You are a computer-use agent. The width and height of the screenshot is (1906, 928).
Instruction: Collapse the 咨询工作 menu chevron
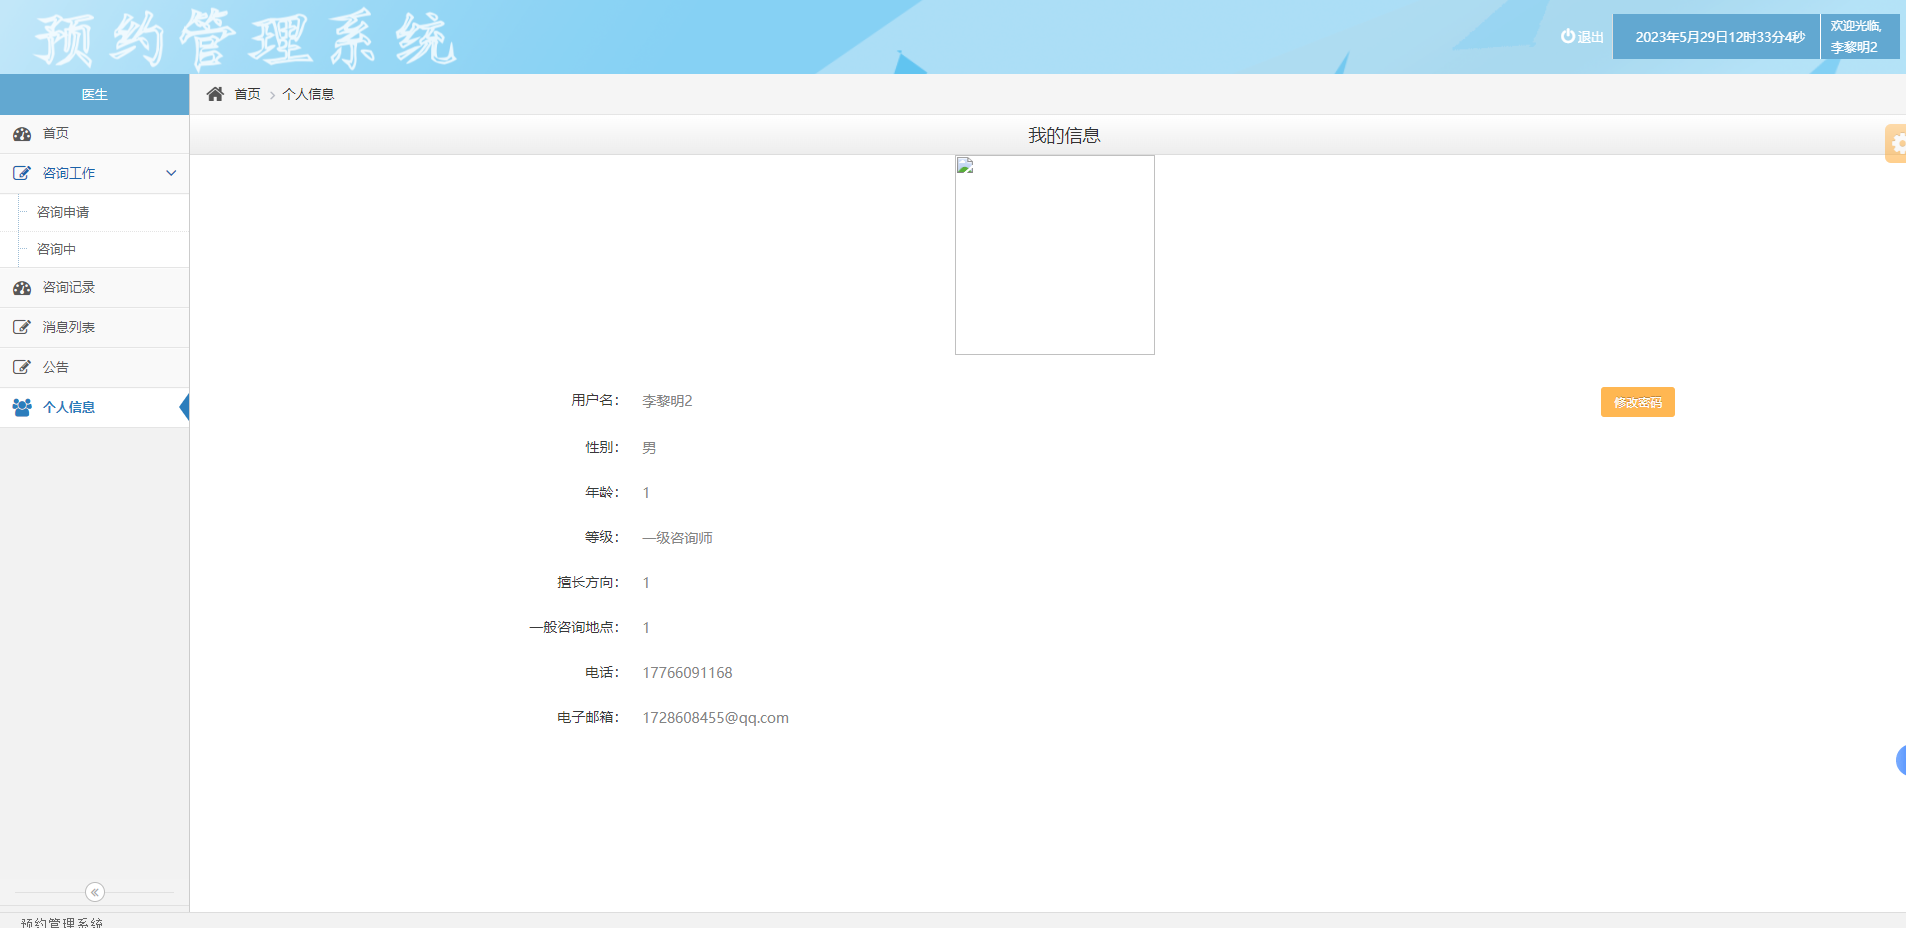171,173
